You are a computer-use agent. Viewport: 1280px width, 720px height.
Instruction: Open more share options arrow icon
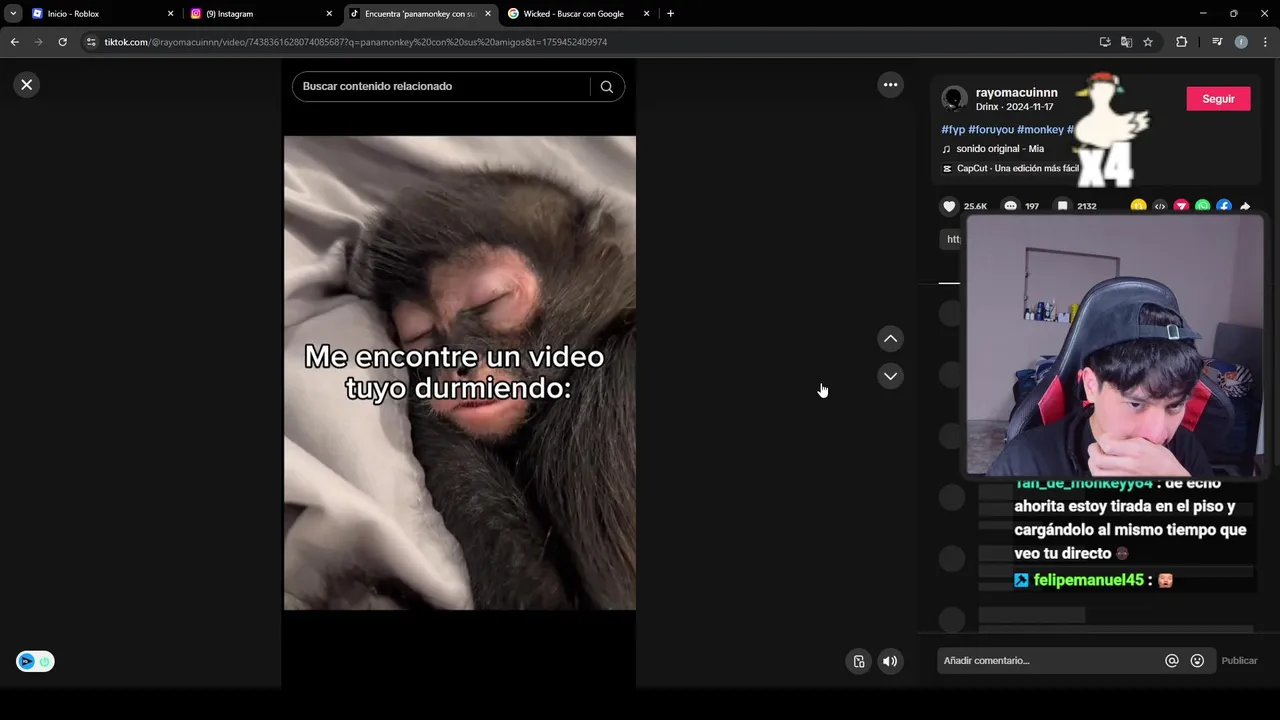[1245, 206]
